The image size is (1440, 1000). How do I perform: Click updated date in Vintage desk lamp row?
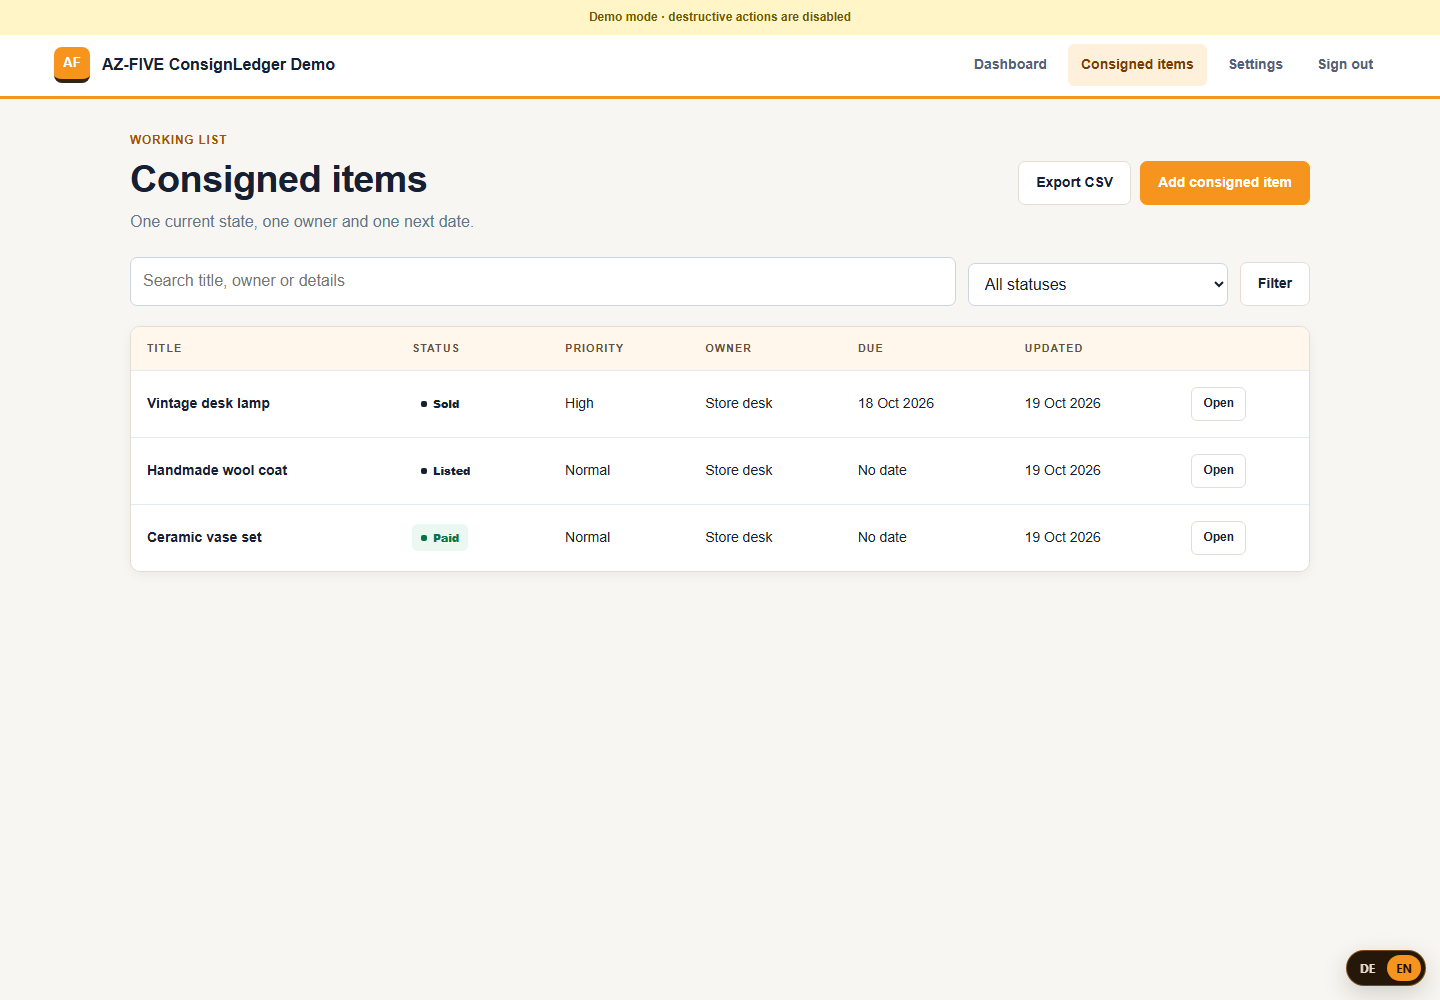coord(1063,403)
